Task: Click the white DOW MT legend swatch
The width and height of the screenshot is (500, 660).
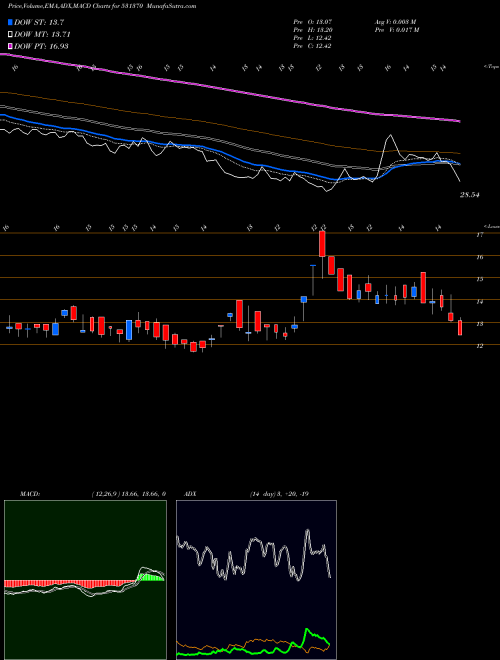Action: tap(11, 34)
